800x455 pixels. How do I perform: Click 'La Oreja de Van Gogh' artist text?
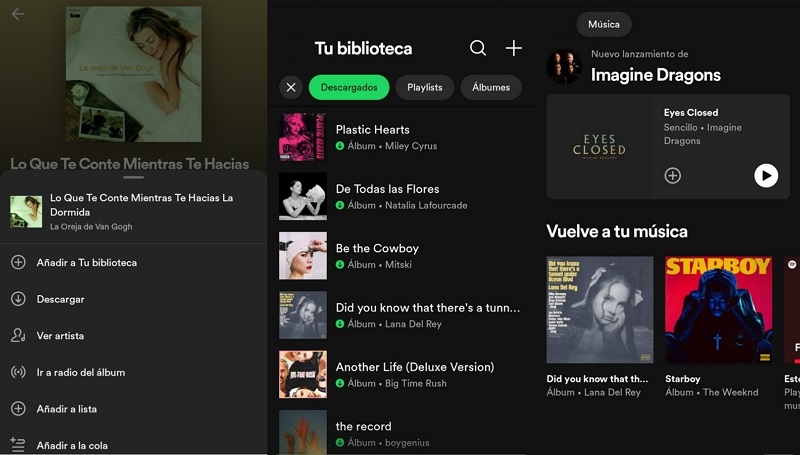[x=91, y=226]
